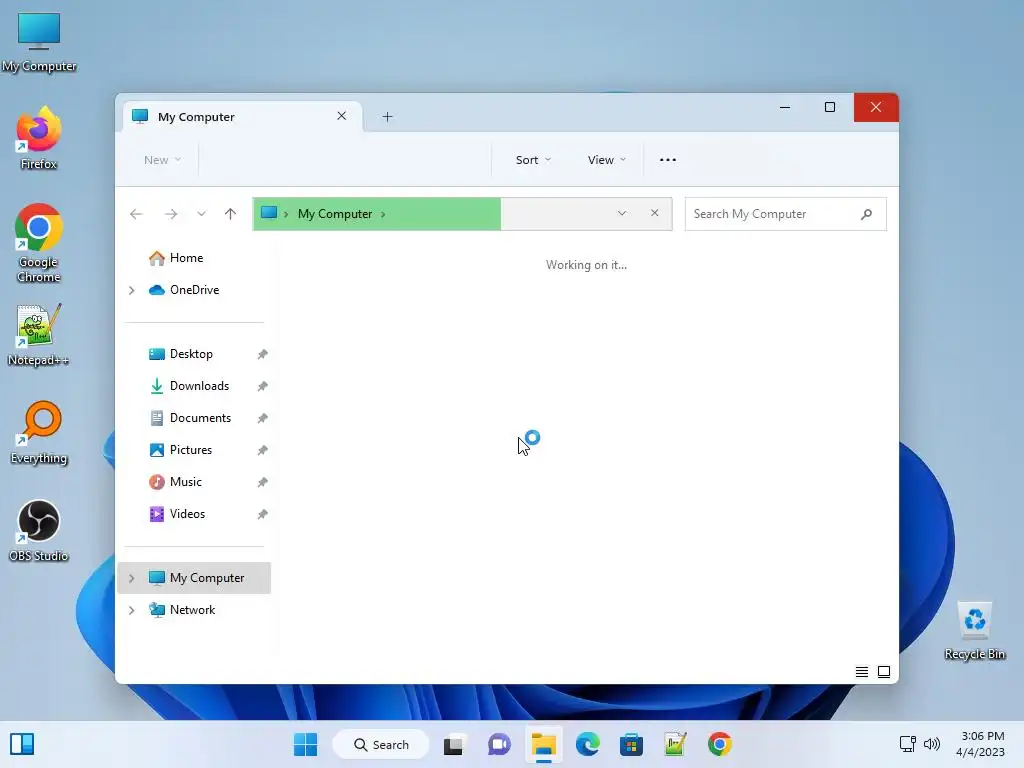Click the search magnifier in Explorer

coord(866,214)
